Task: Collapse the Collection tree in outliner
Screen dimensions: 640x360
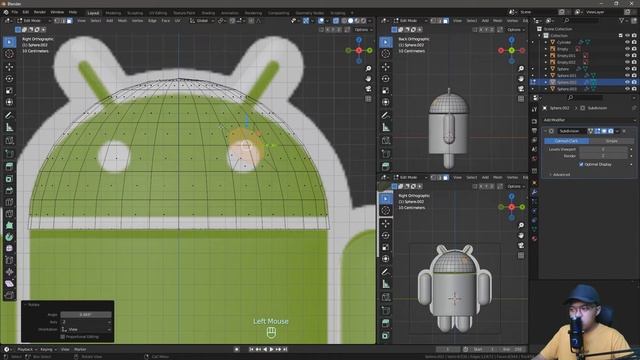Action: point(540,36)
